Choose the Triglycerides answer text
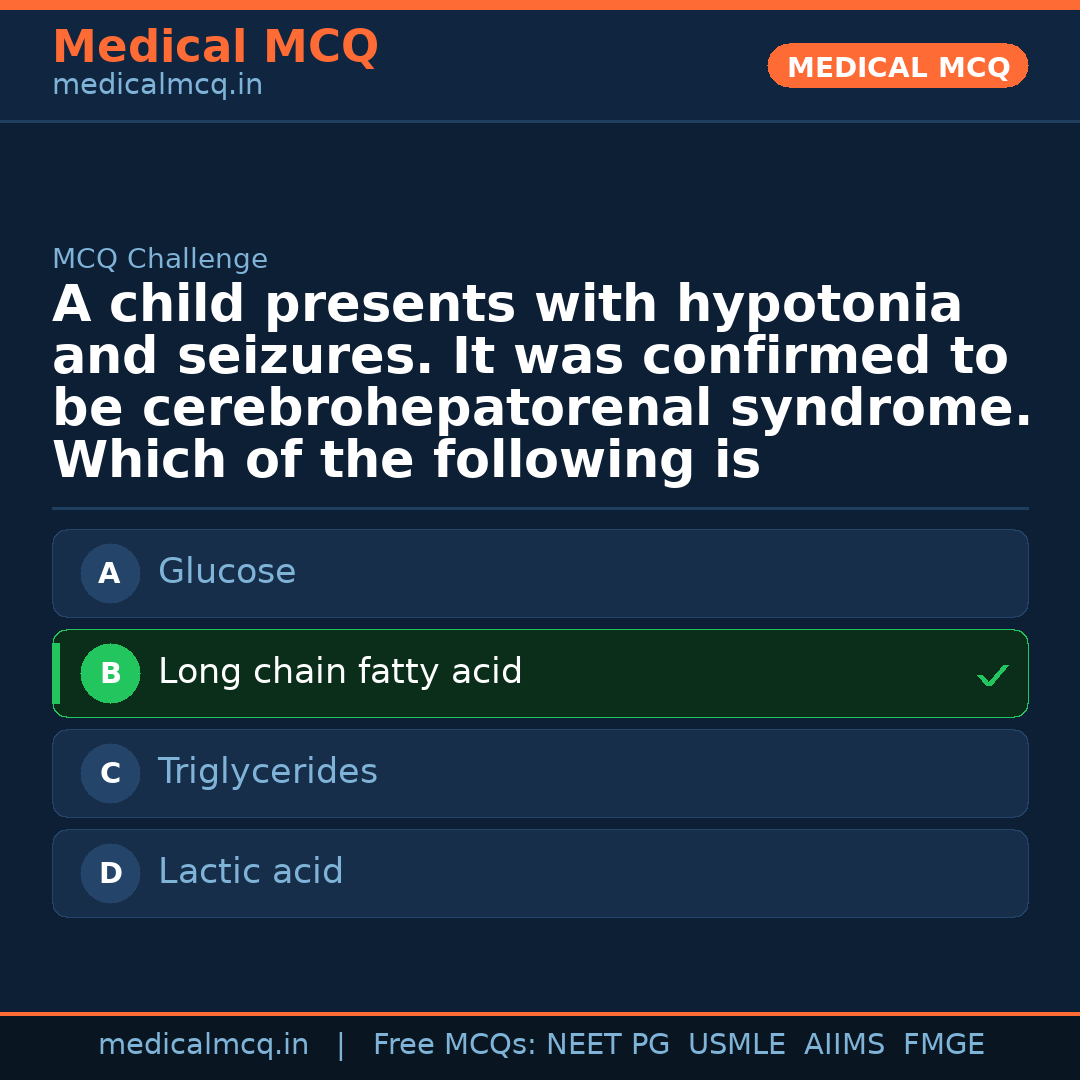The width and height of the screenshot is (1080, 1080). 267,772
